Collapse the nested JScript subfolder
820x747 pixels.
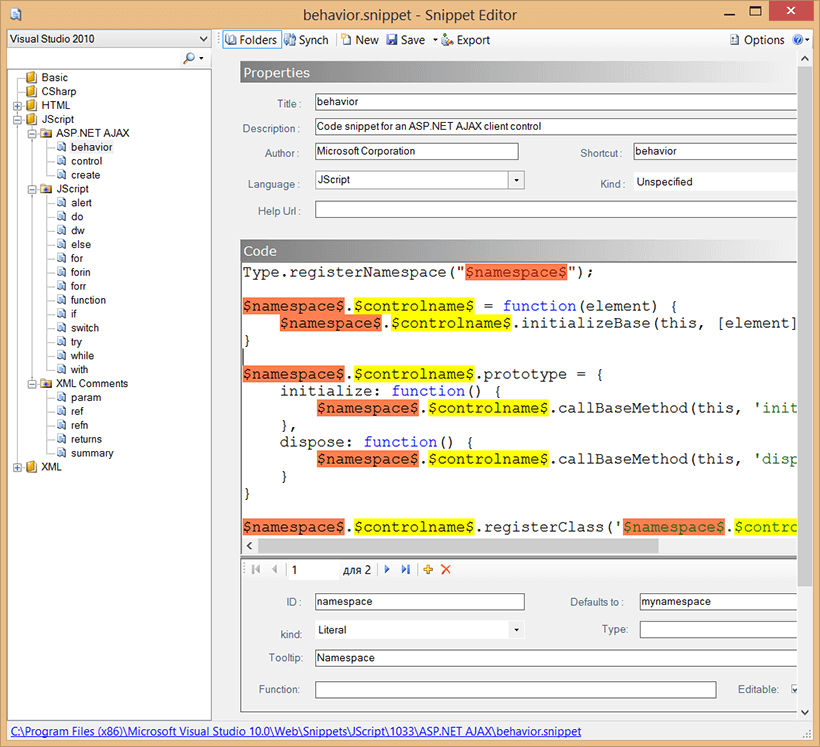32,189
